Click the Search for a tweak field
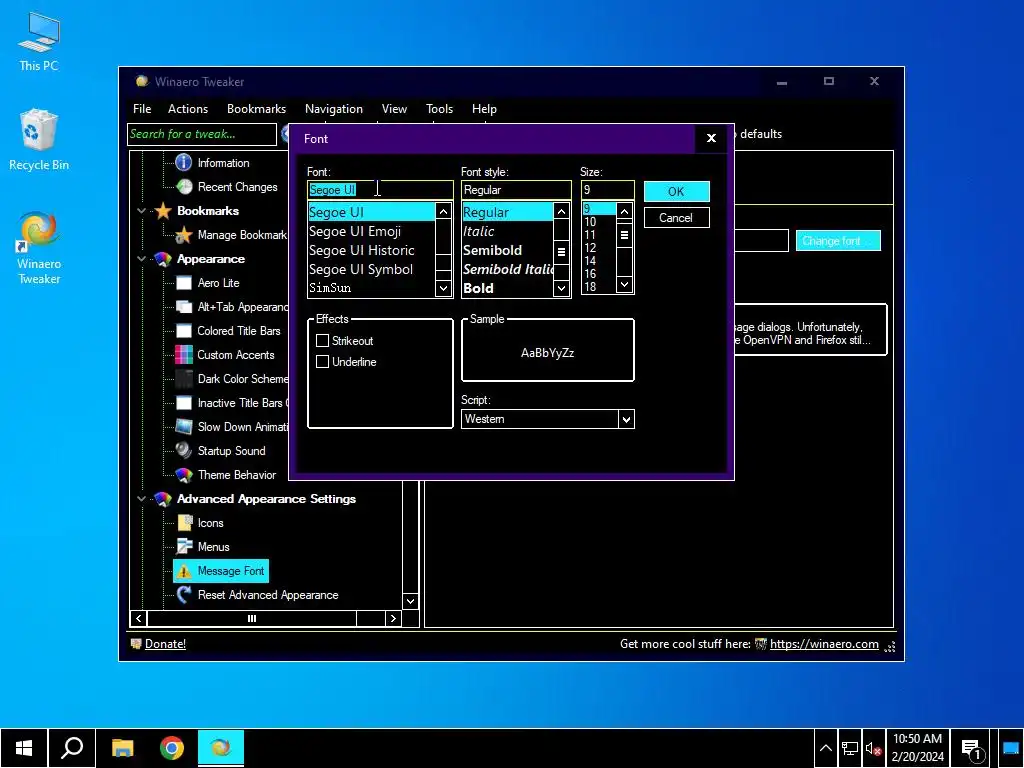1024x768 pixels. click(x=202, y=134)
